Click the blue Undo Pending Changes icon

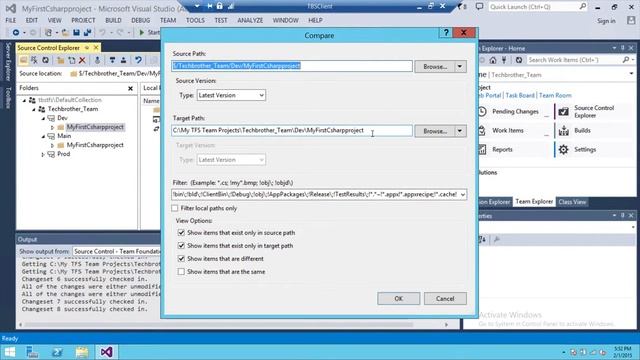[138, 60]
